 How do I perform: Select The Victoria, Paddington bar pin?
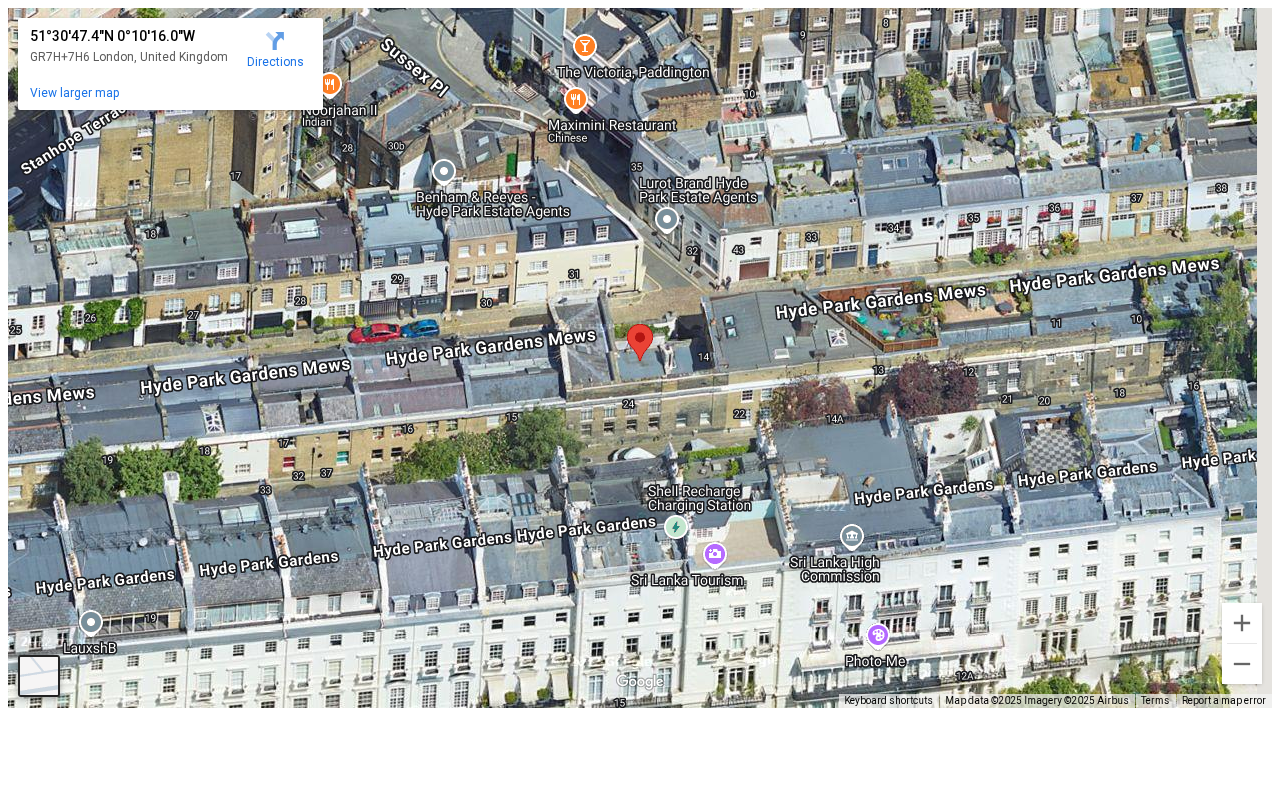click(x=585, y=46)
